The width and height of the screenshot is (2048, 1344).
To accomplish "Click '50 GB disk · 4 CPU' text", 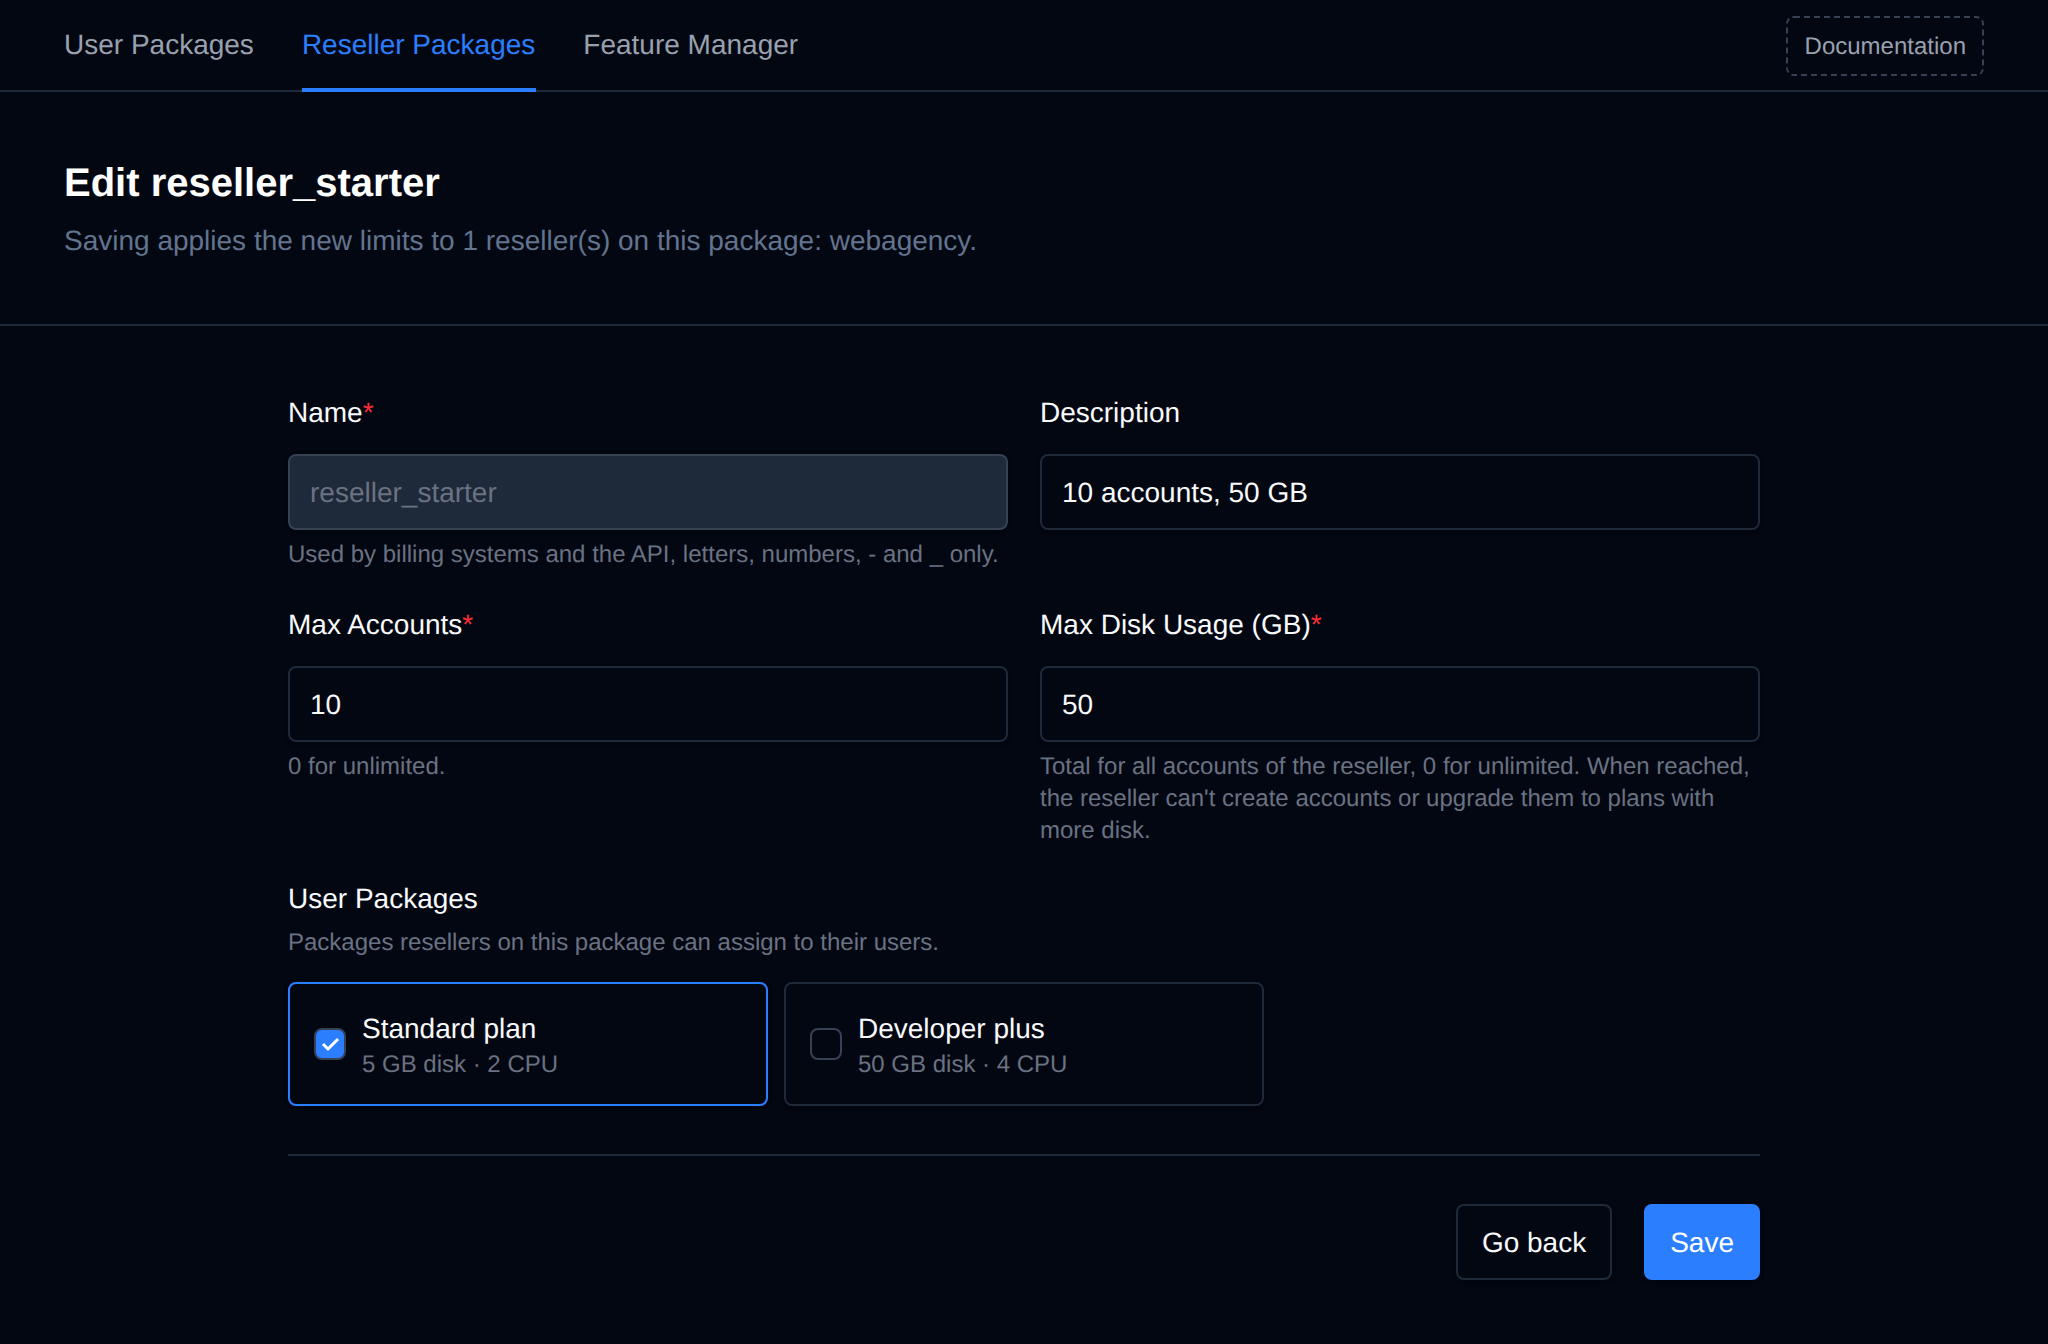I will tap(962, 1064).
